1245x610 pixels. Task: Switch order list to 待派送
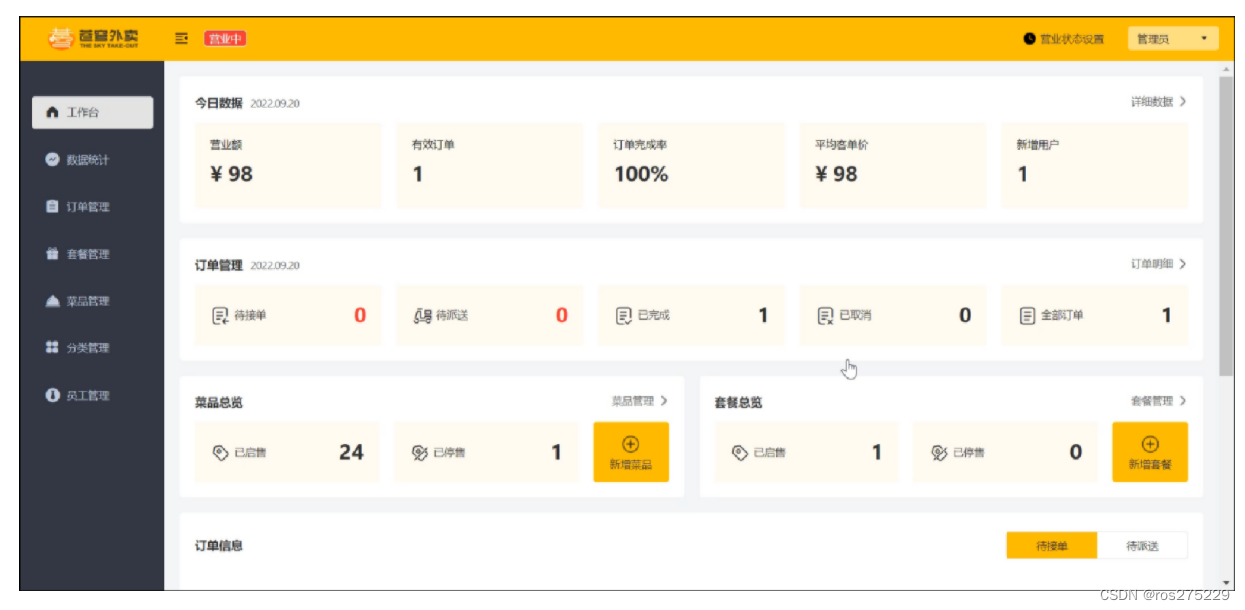pos(1142,546)
